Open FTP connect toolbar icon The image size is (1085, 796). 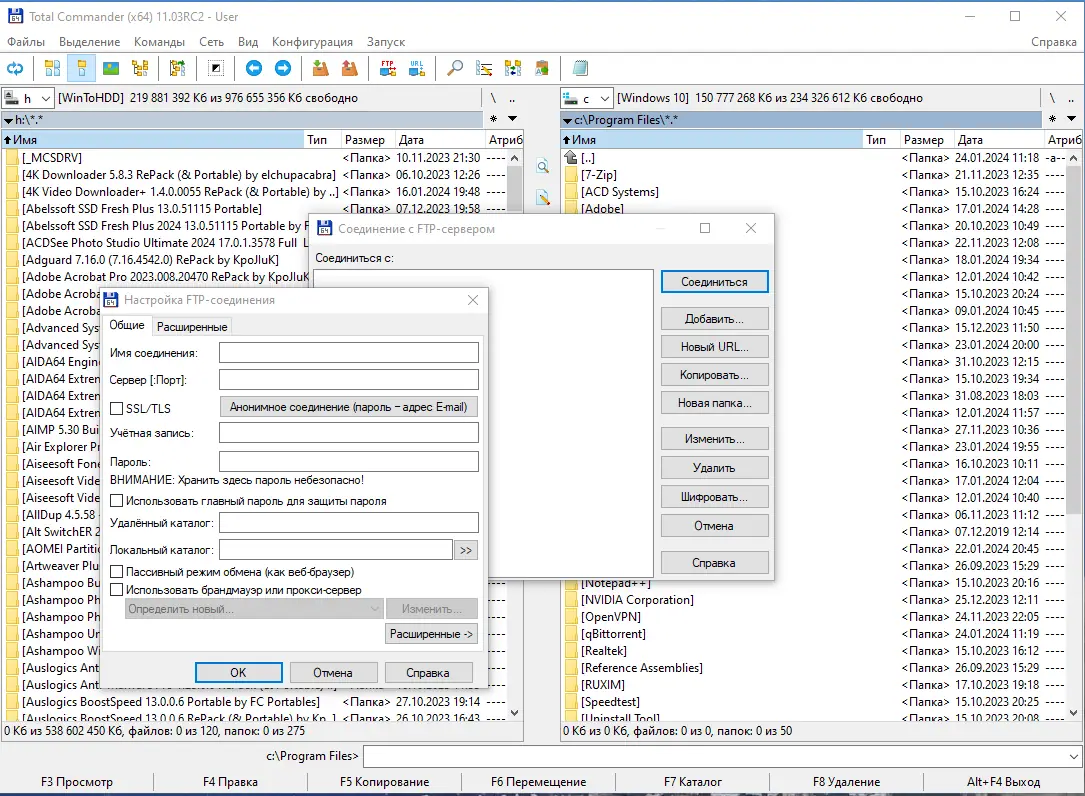click(388, 68)
